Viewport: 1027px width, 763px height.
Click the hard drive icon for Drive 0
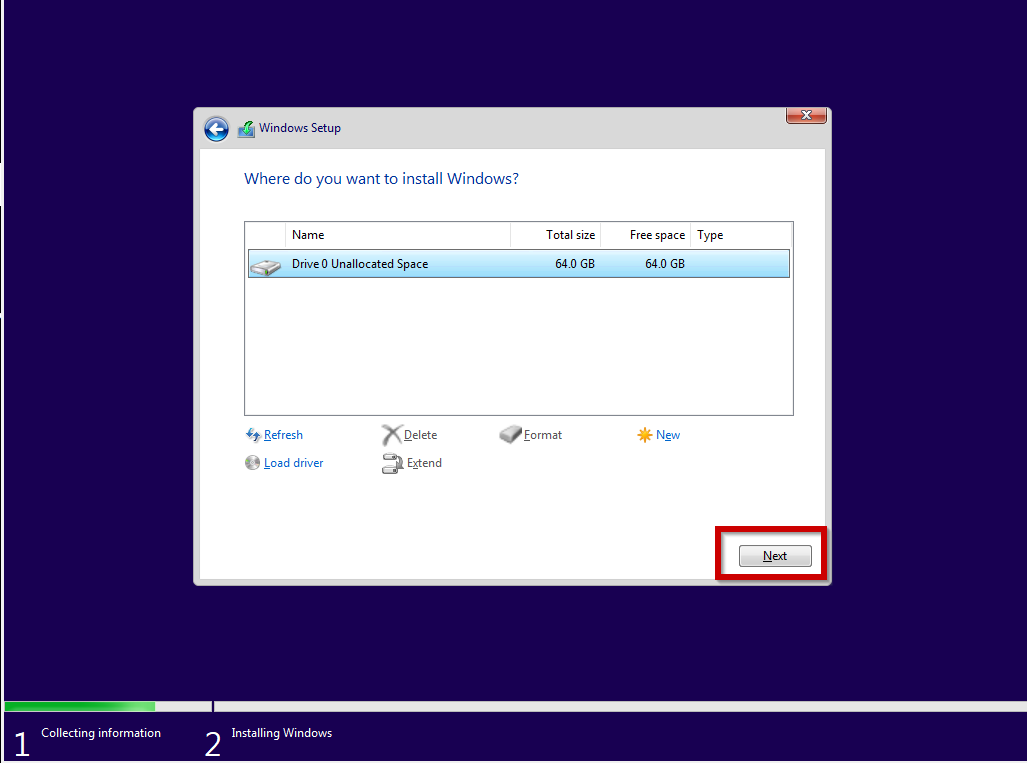point(265,267)
